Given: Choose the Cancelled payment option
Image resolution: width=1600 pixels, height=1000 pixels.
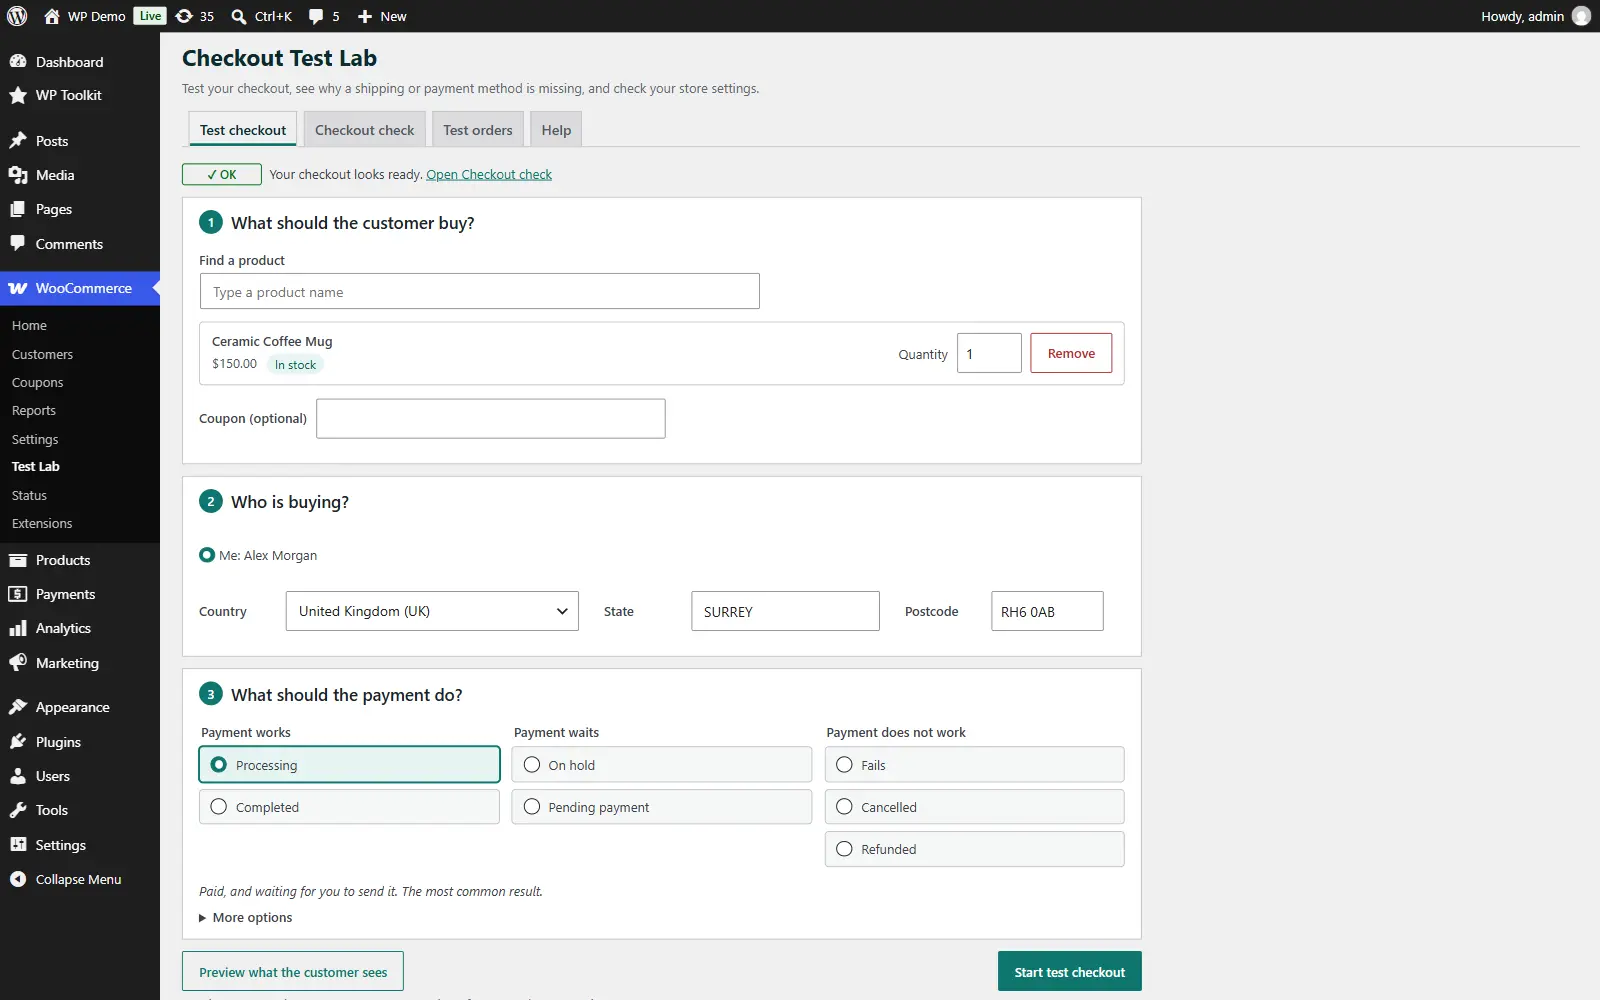Looking at the screenshot, I should [x=975, y=807].
